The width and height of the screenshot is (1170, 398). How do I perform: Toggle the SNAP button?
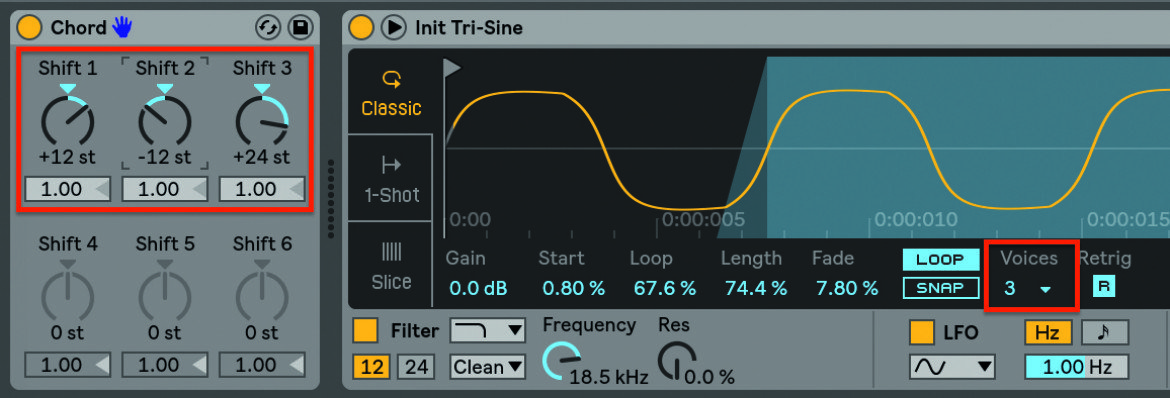(x=940, y=288)
